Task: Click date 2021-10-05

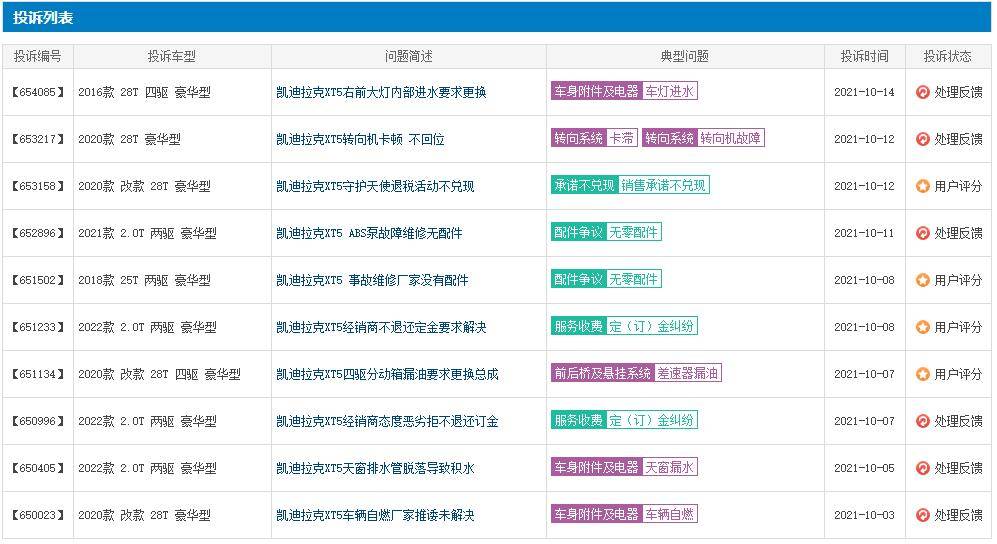Action: click(x=864, y=468)
